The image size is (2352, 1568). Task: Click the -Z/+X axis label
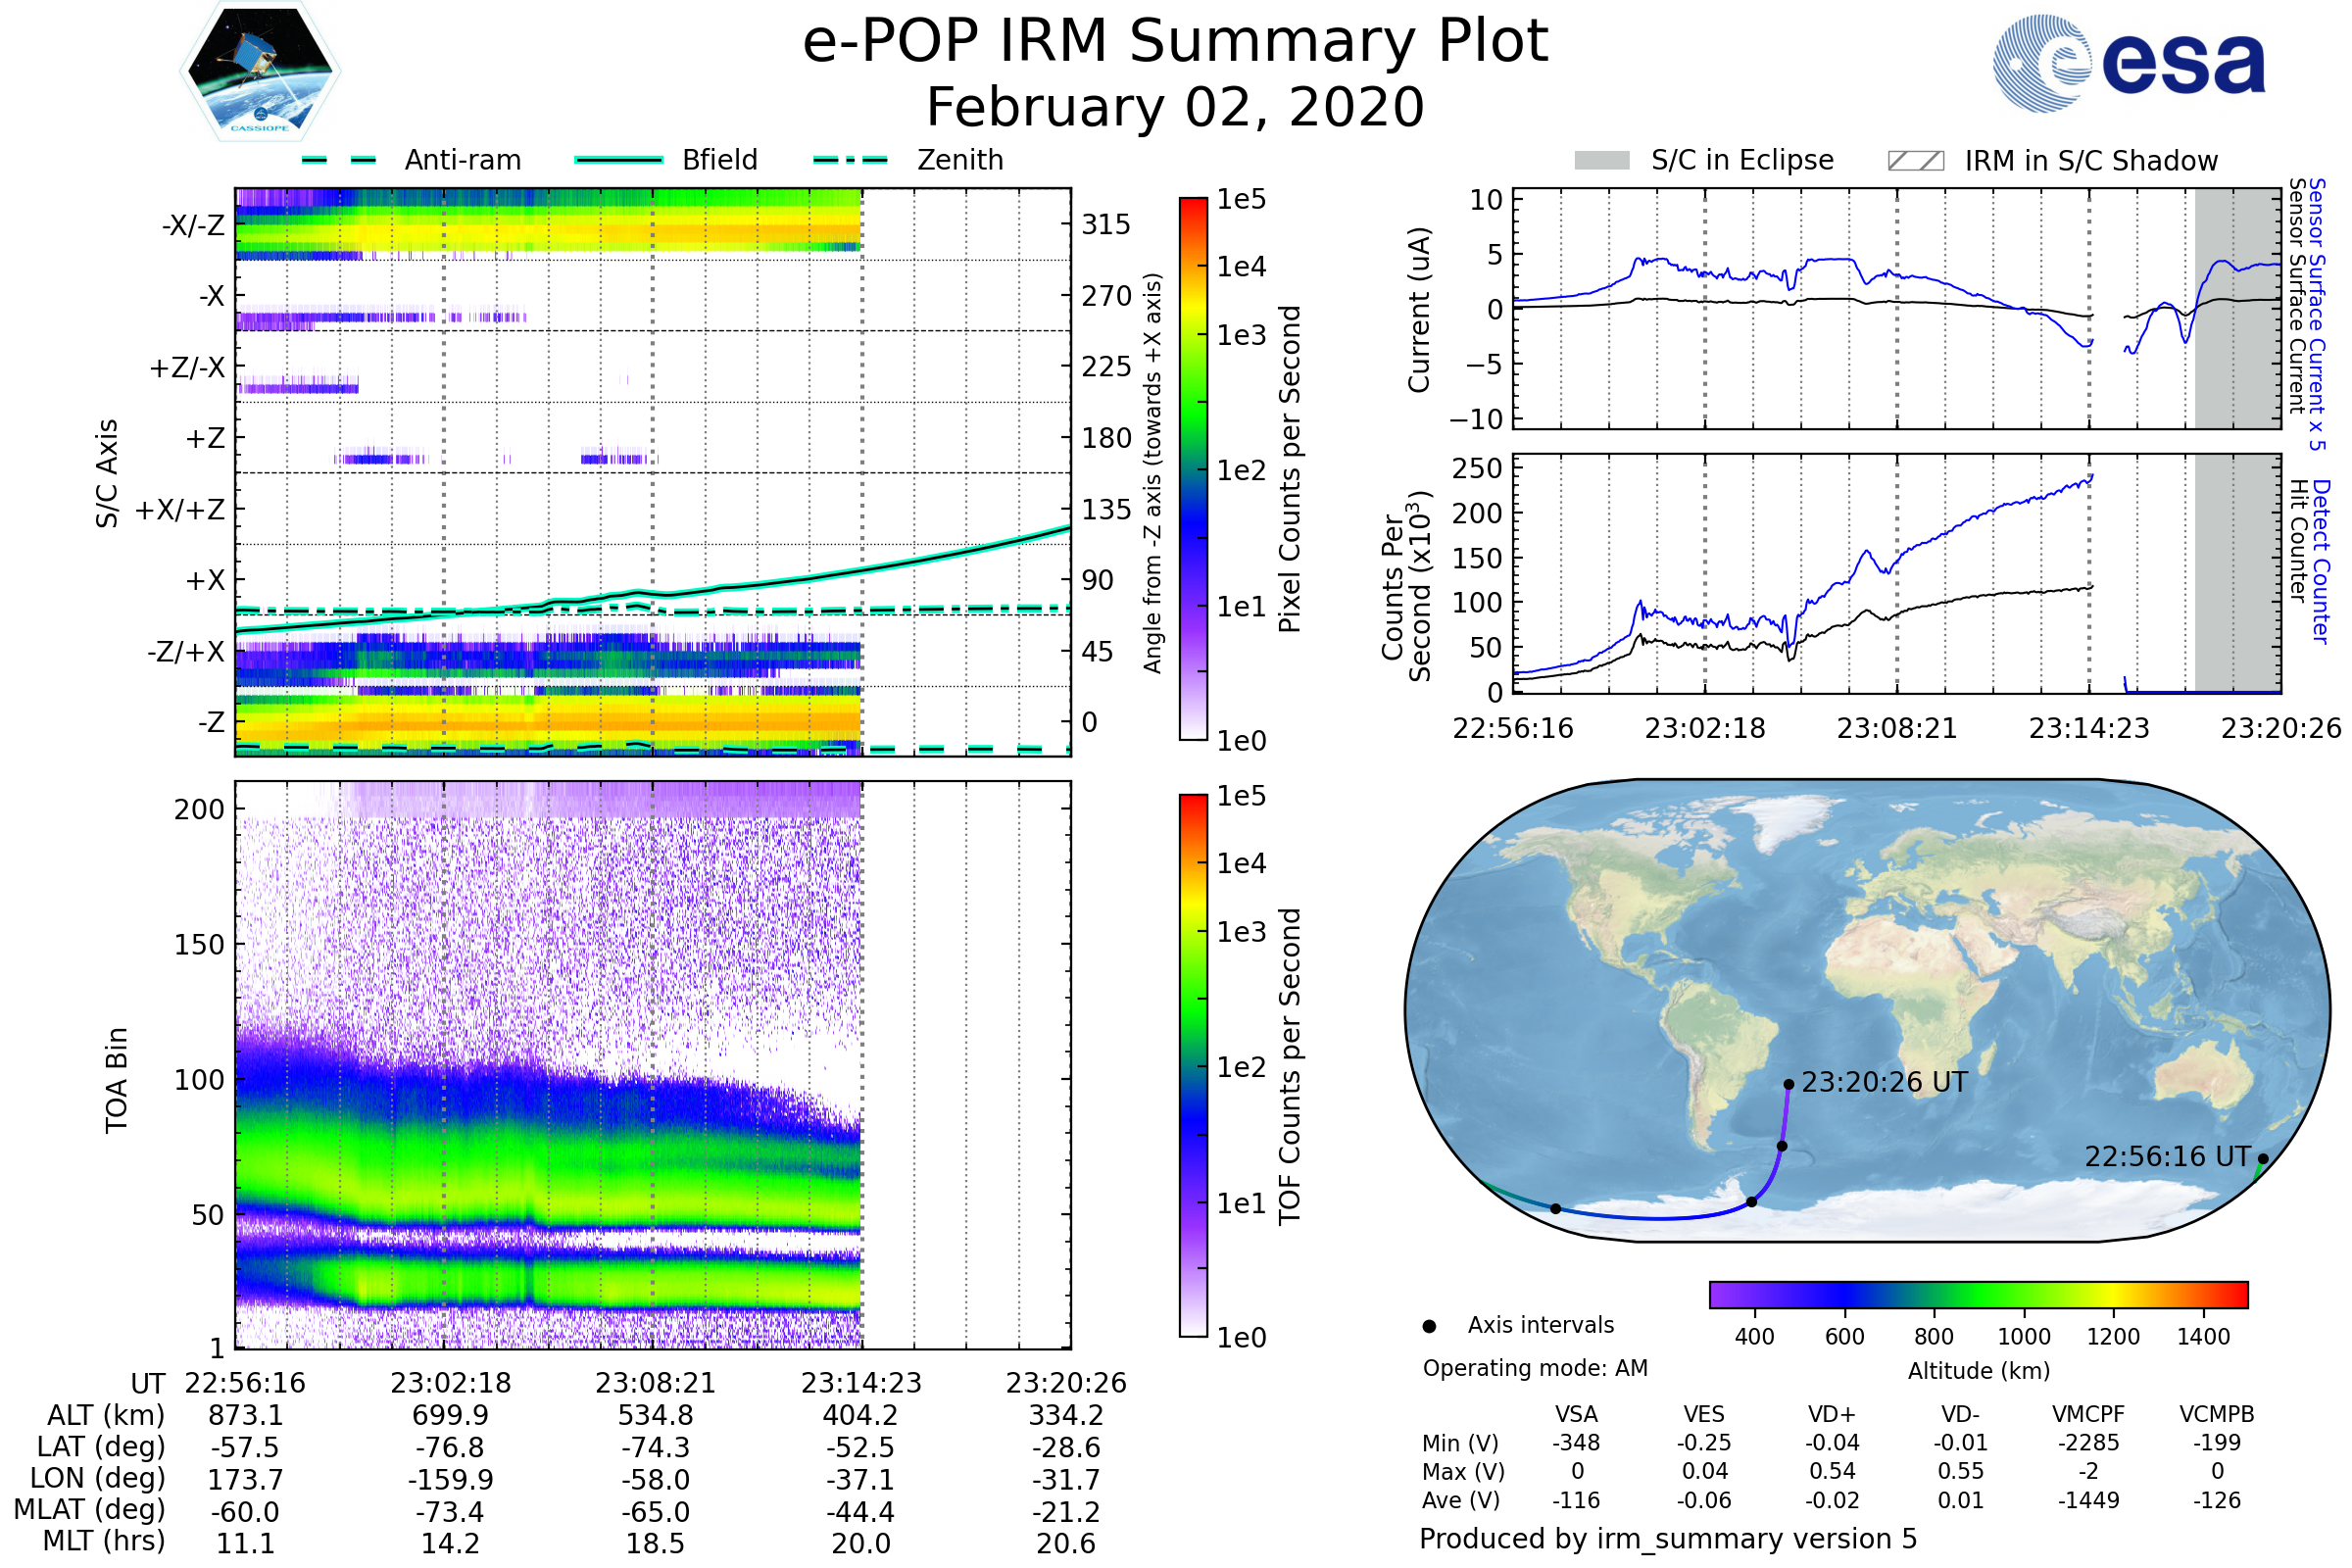186,652
